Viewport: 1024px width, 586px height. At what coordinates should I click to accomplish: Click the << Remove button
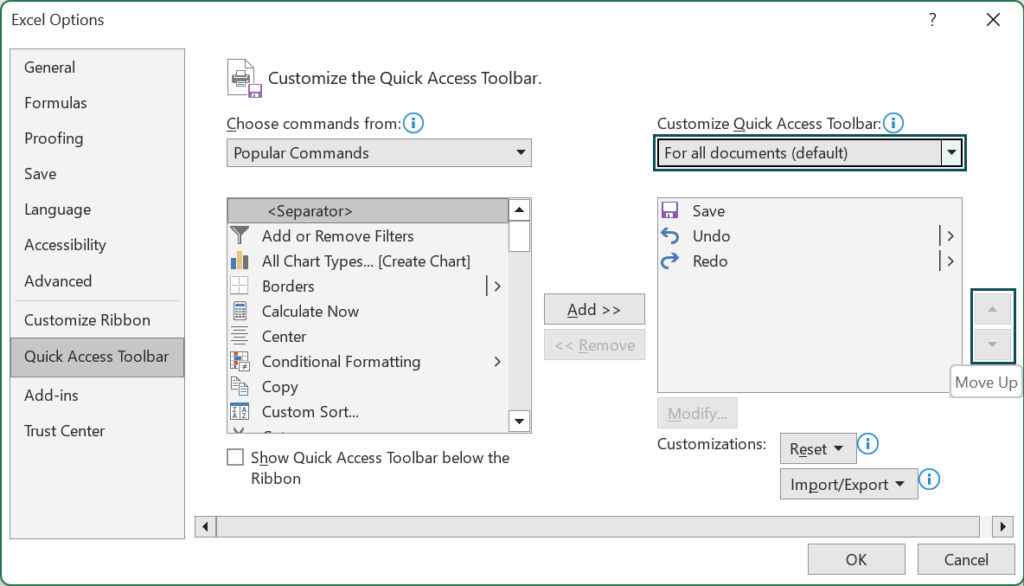tap(594, 345)
